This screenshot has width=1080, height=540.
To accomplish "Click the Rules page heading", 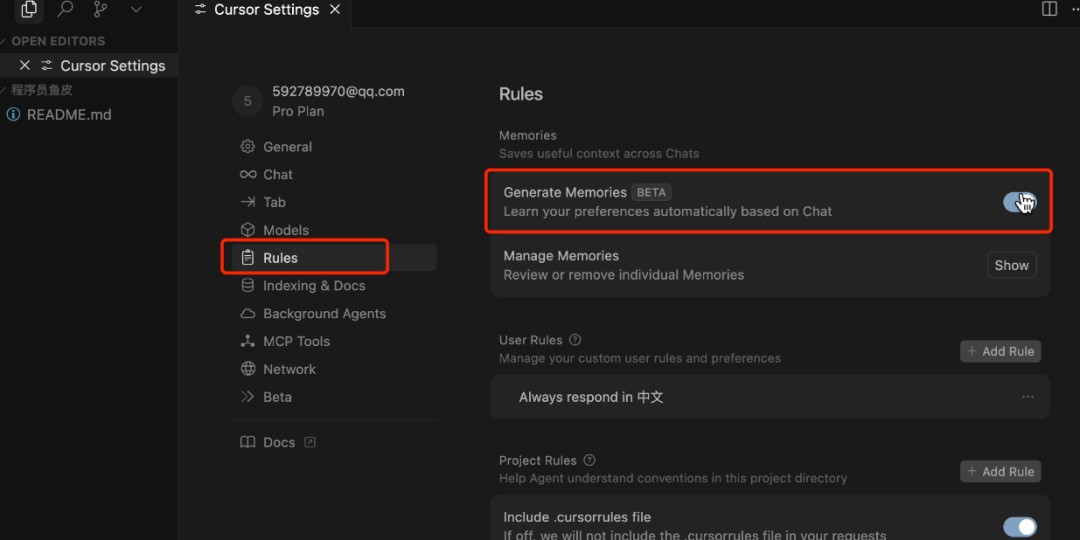I will tap(521, 94).
